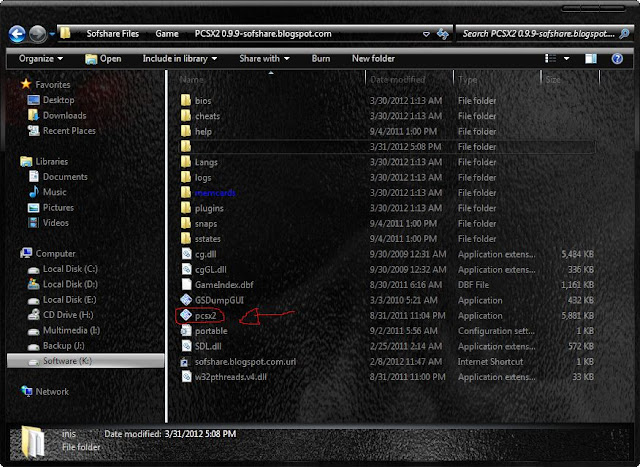Expand Include in library menu
This screenshot has height=467, width=640.
pos(180,58)
